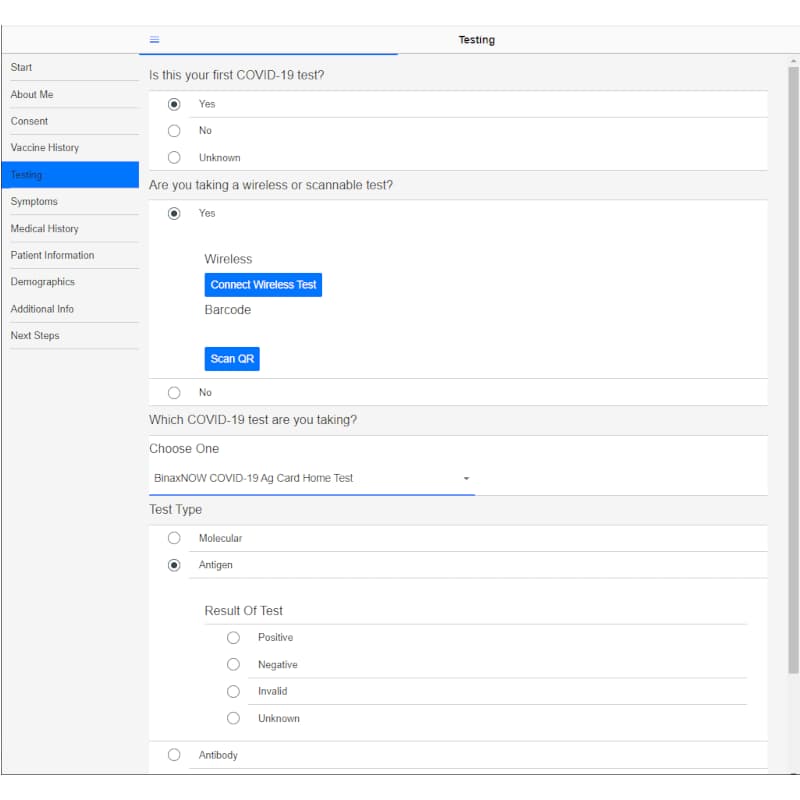This screenshot has width=800, height=800.
Task: Open the COVID-19 test type dropdown
Action: (x=310, y=479)
